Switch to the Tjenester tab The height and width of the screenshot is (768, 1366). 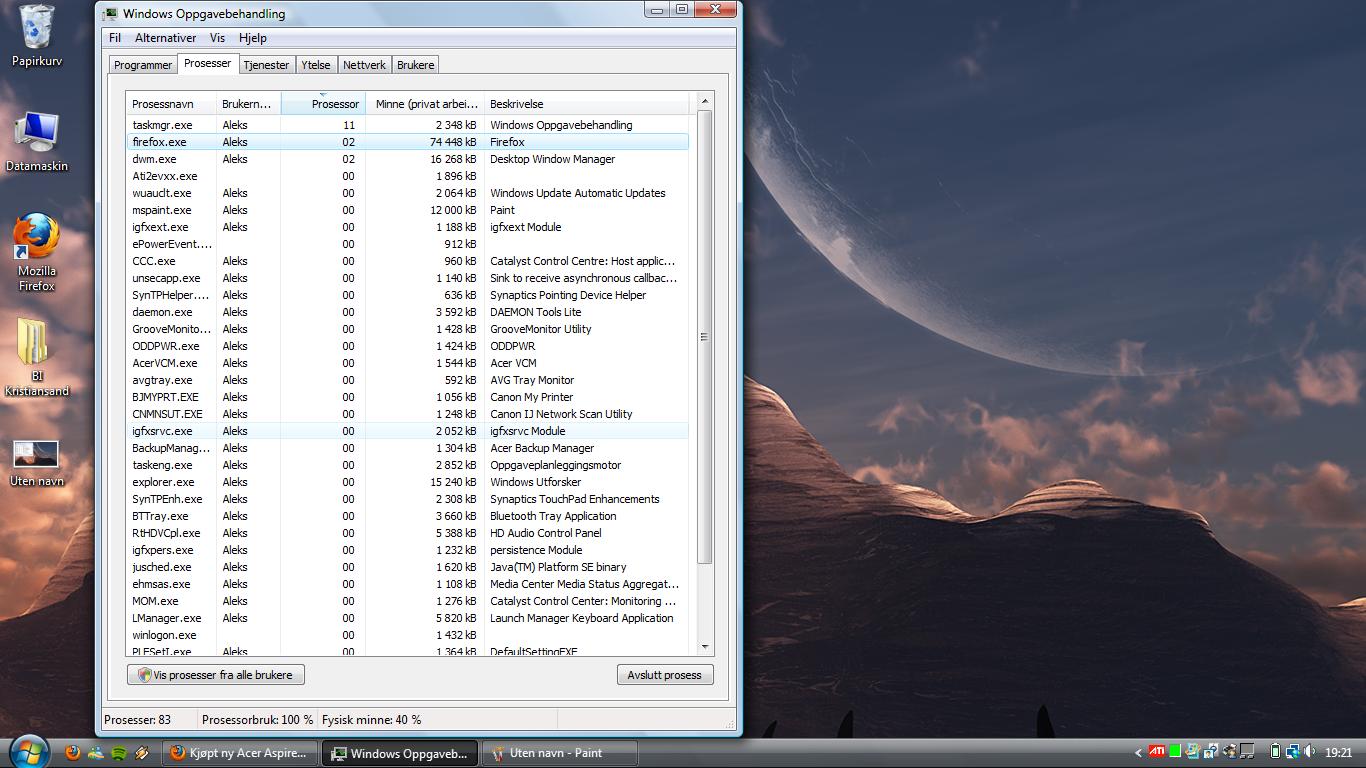point(266,65)
